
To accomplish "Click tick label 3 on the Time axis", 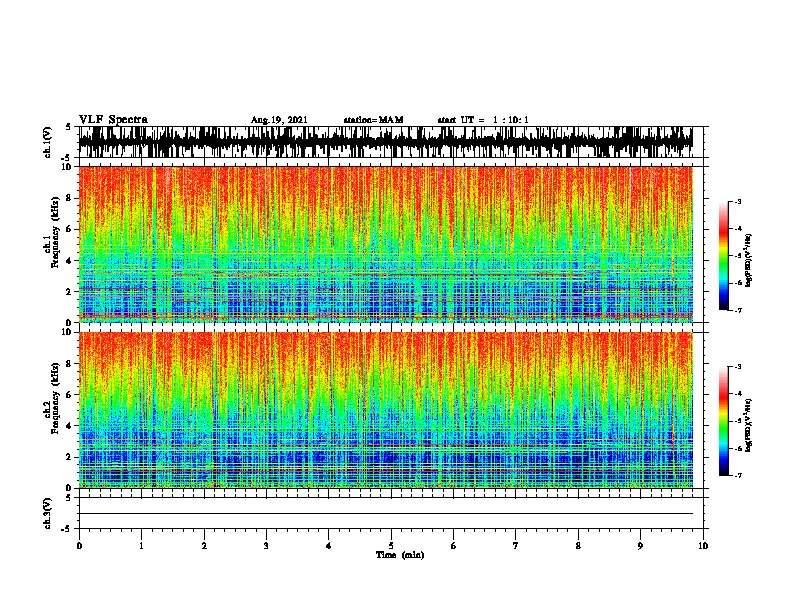I will point(266,546).
